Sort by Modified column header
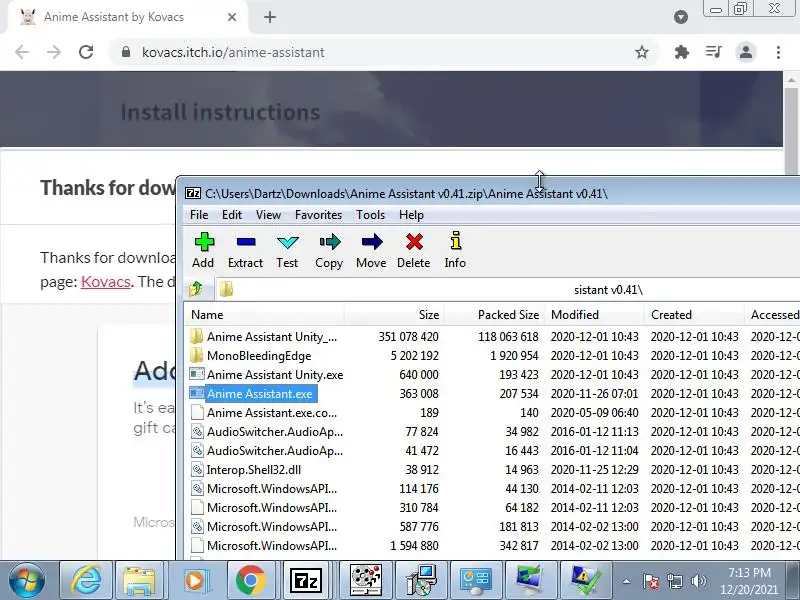800x600 pixels. point(594,315)
